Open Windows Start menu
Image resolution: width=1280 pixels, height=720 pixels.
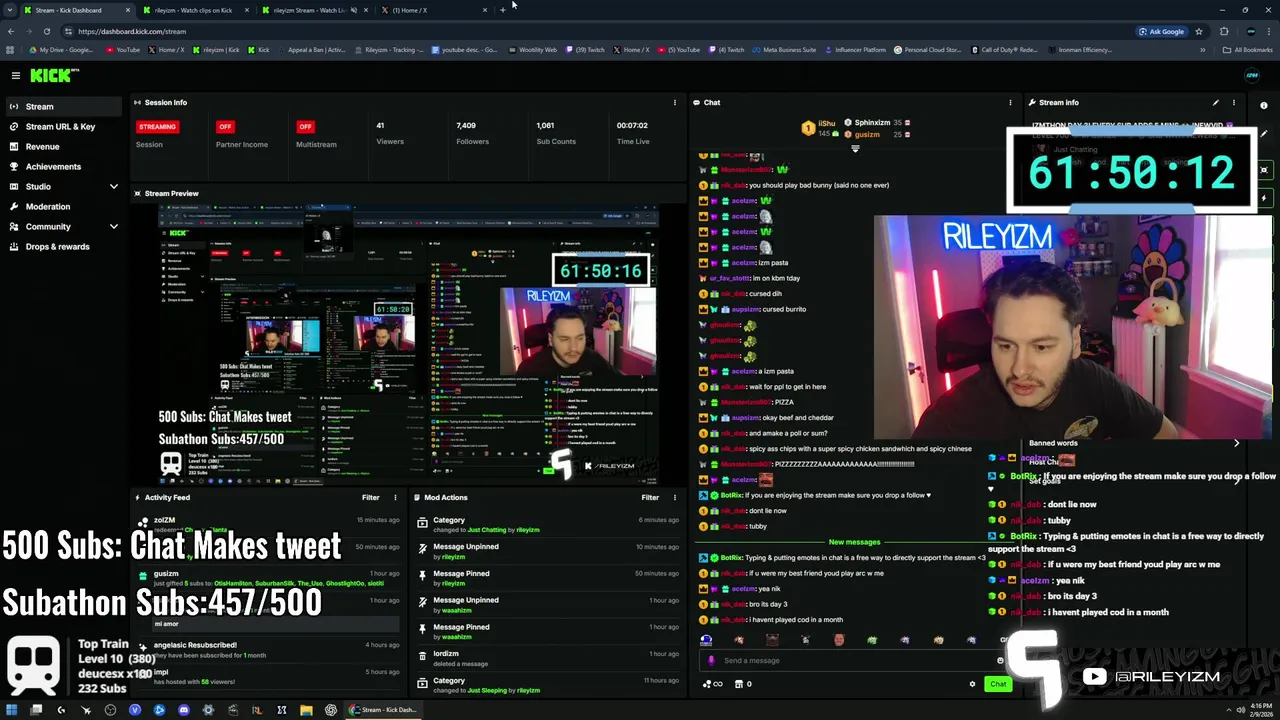coord(12,710)
